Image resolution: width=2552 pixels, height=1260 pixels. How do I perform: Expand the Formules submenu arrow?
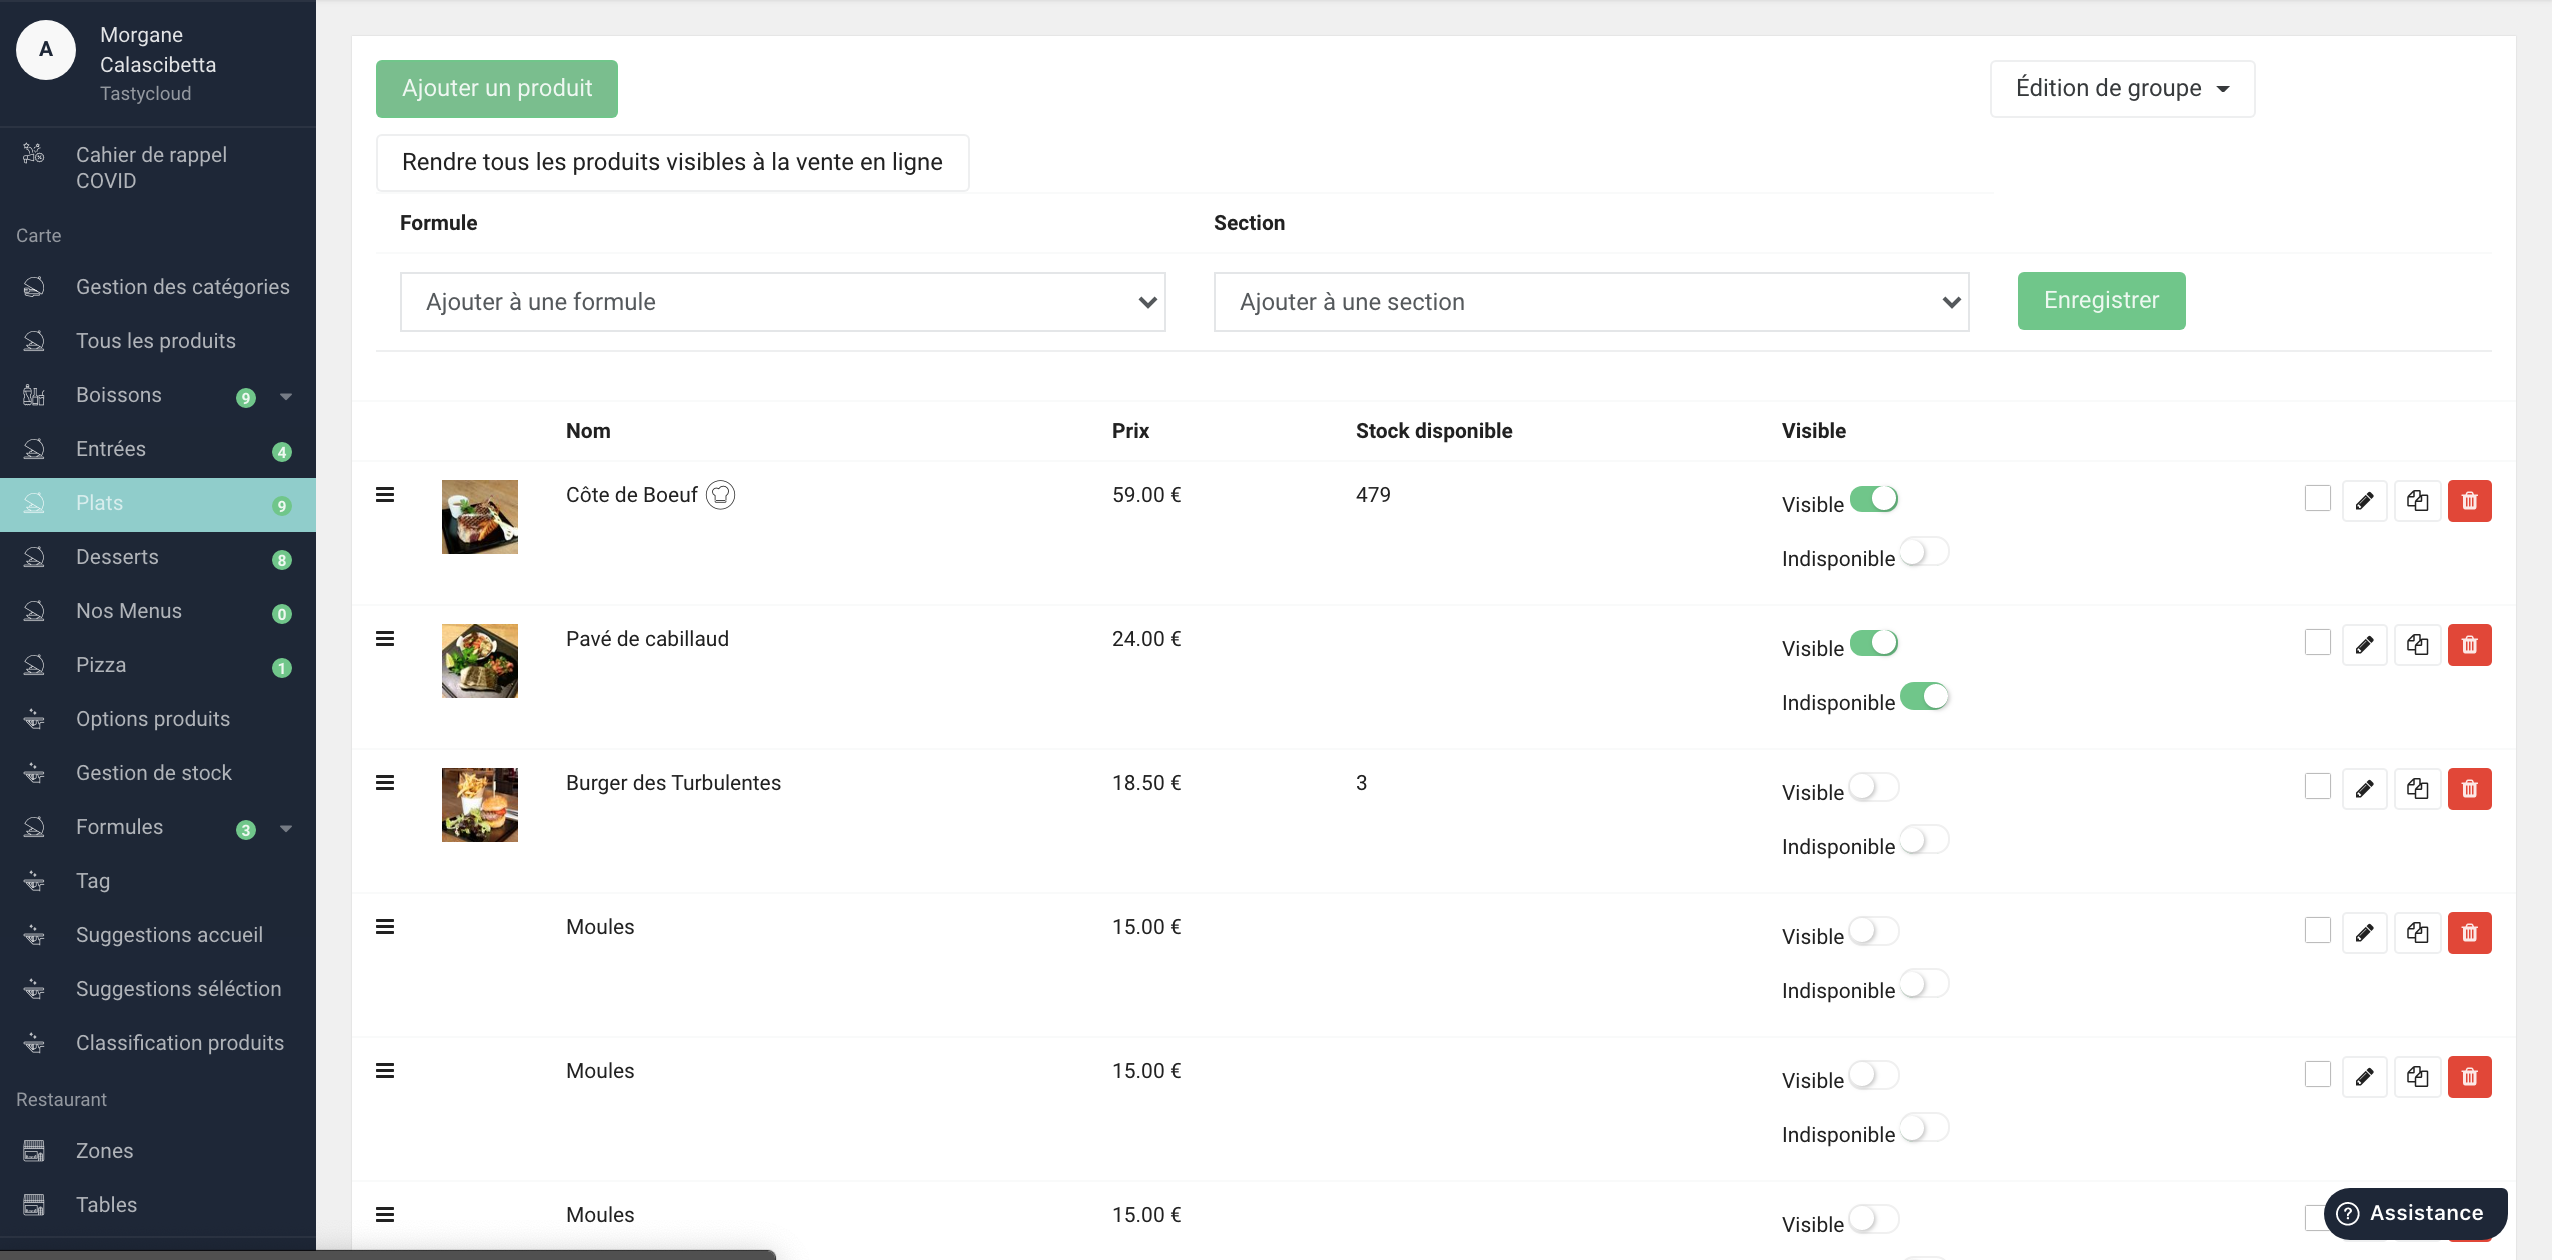tap(286, 828)
